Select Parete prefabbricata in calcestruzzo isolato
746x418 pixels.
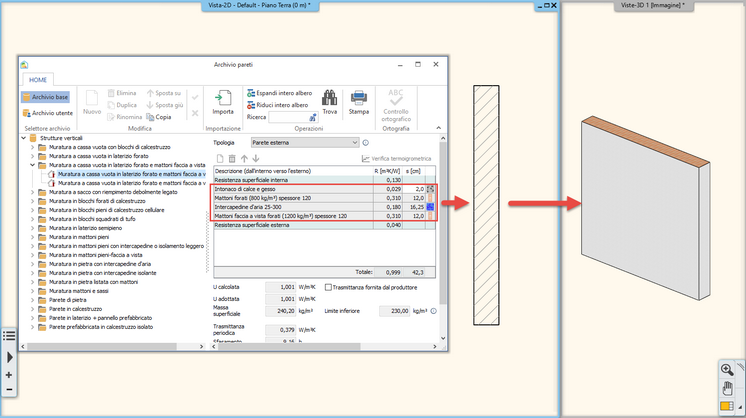tap(101, 327)
